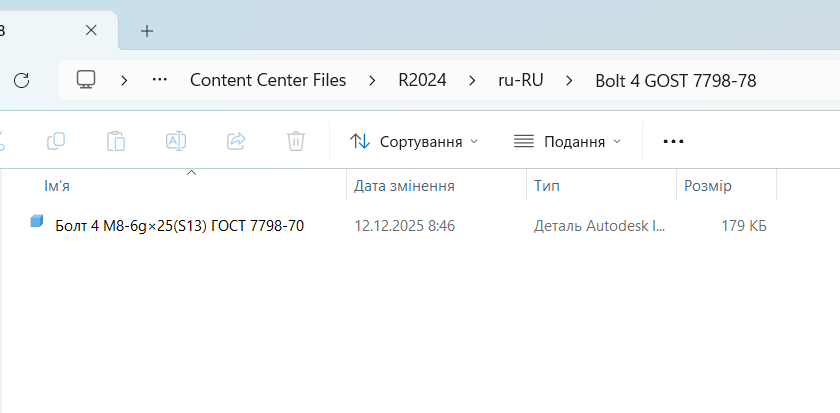Click the Деталь Autodesk type cell

599,226
